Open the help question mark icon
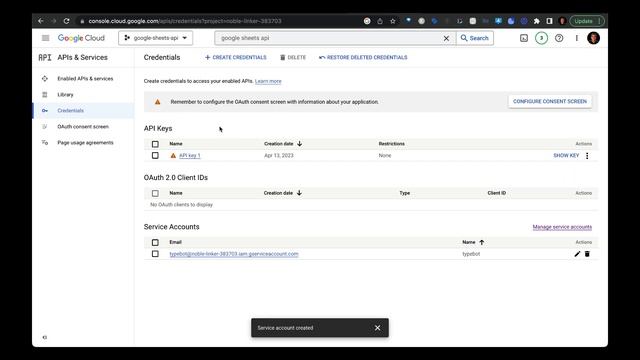Viewport: 640px width, 360px height. [x=559, y=38]
